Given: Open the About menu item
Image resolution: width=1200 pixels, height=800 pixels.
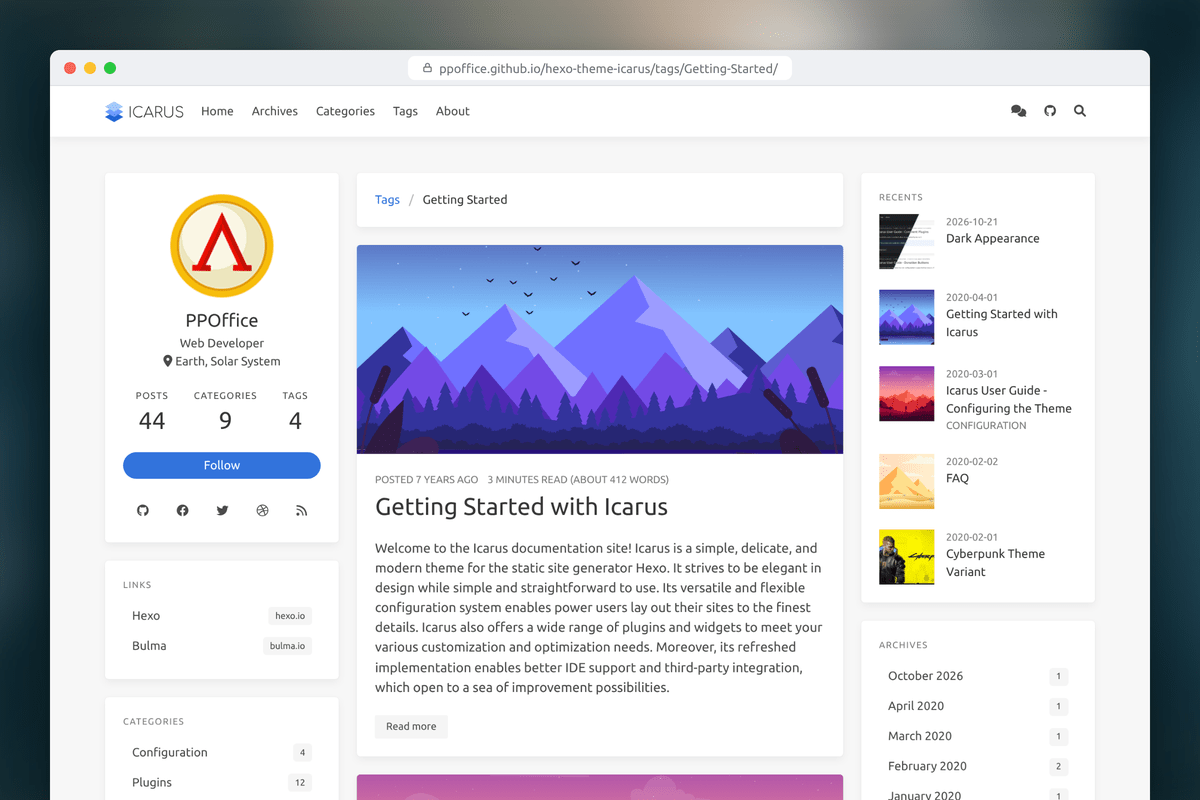Looking at the screenshot, I should [453, 112].
